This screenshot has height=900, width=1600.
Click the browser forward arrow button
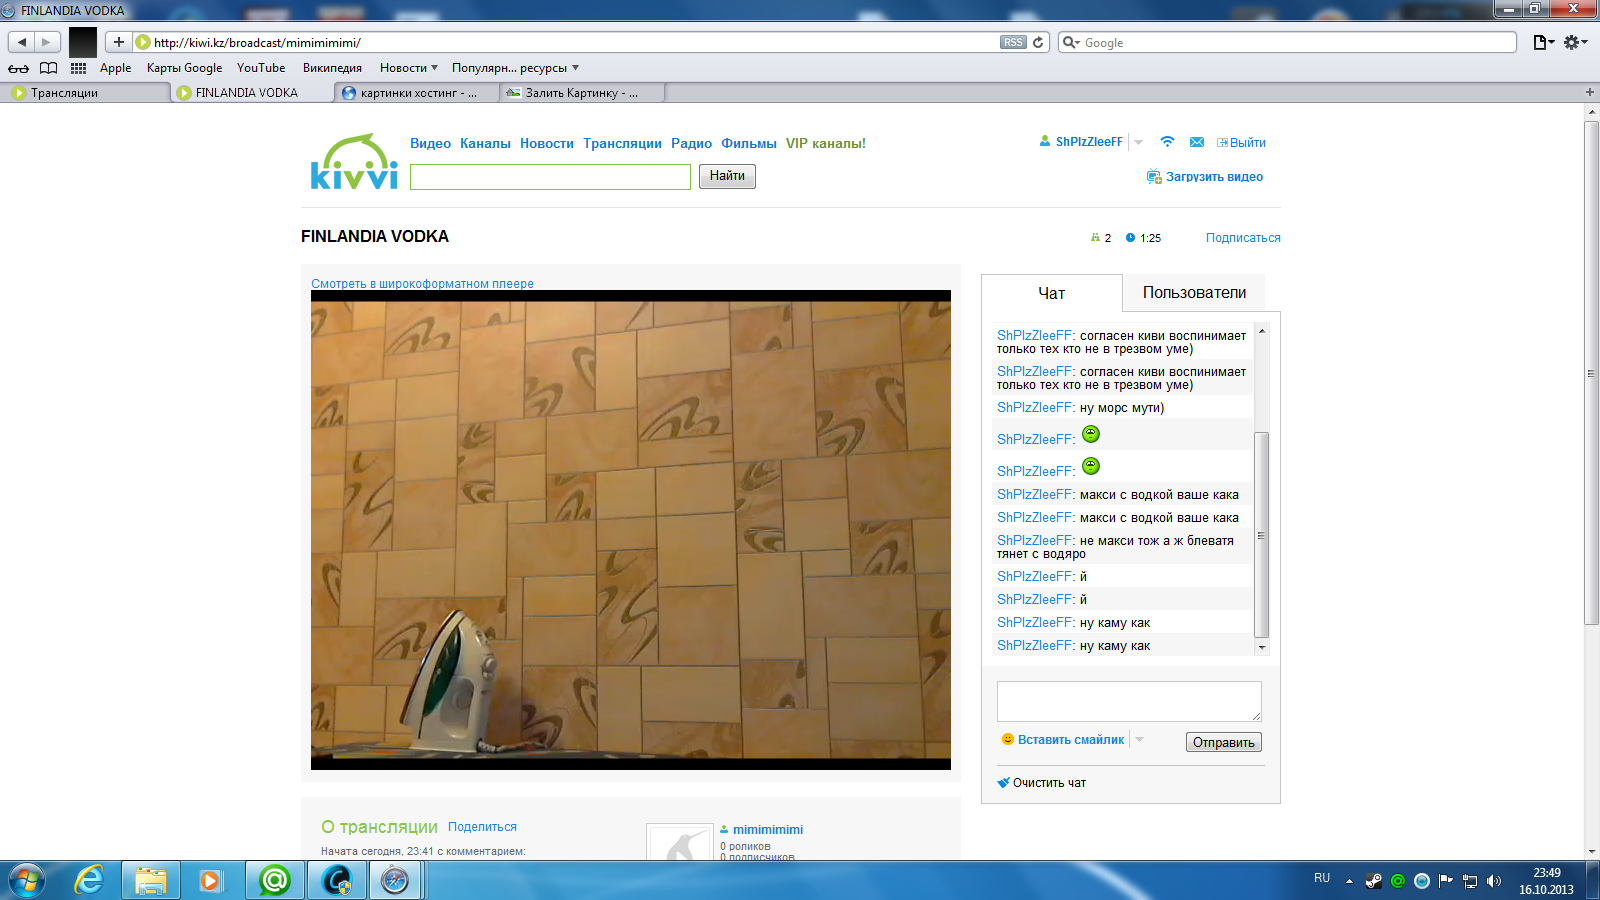pyautogui.click(x=47, y=42)
